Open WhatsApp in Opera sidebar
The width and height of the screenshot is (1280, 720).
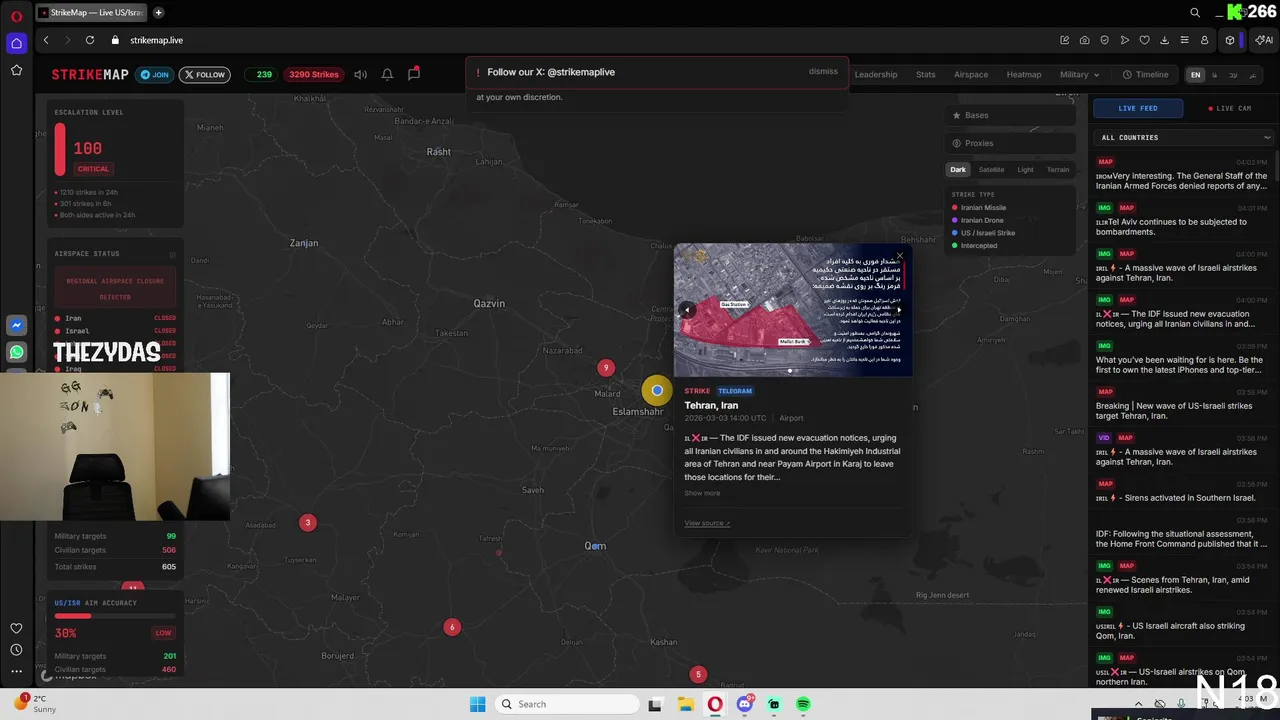[16, 352]
